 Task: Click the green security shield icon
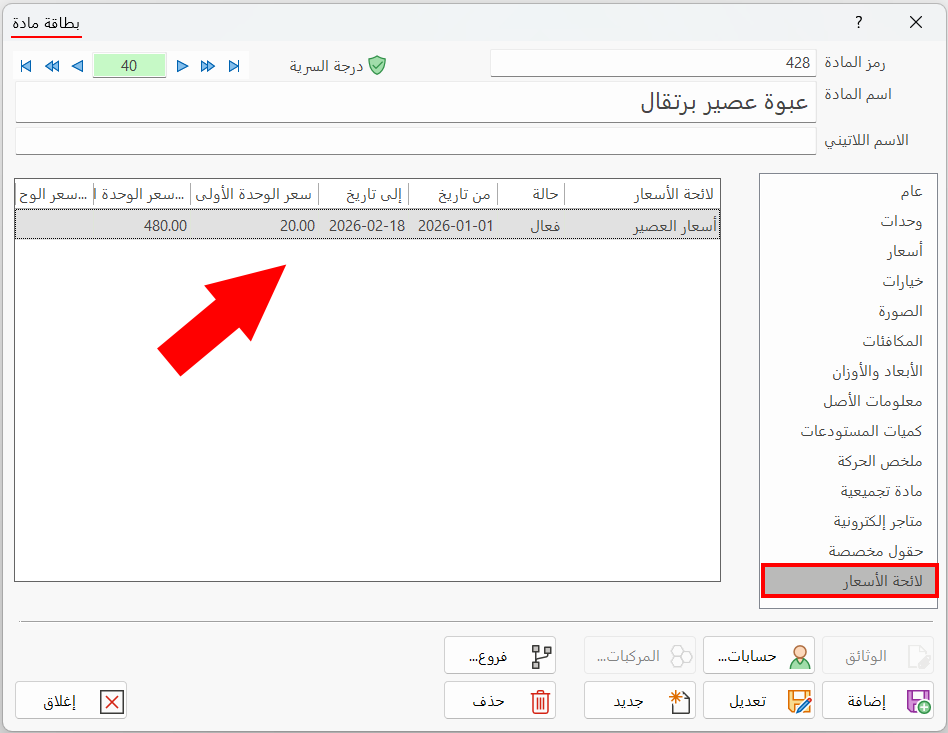377,65
